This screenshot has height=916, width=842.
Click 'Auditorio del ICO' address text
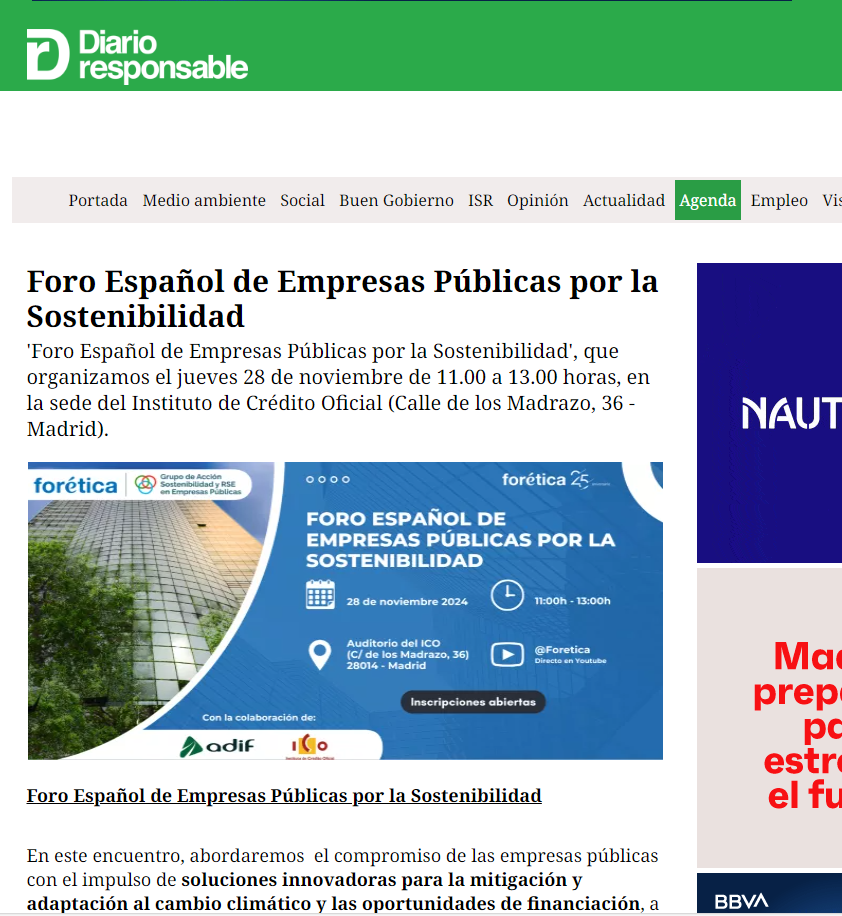(x=407, y=654)
